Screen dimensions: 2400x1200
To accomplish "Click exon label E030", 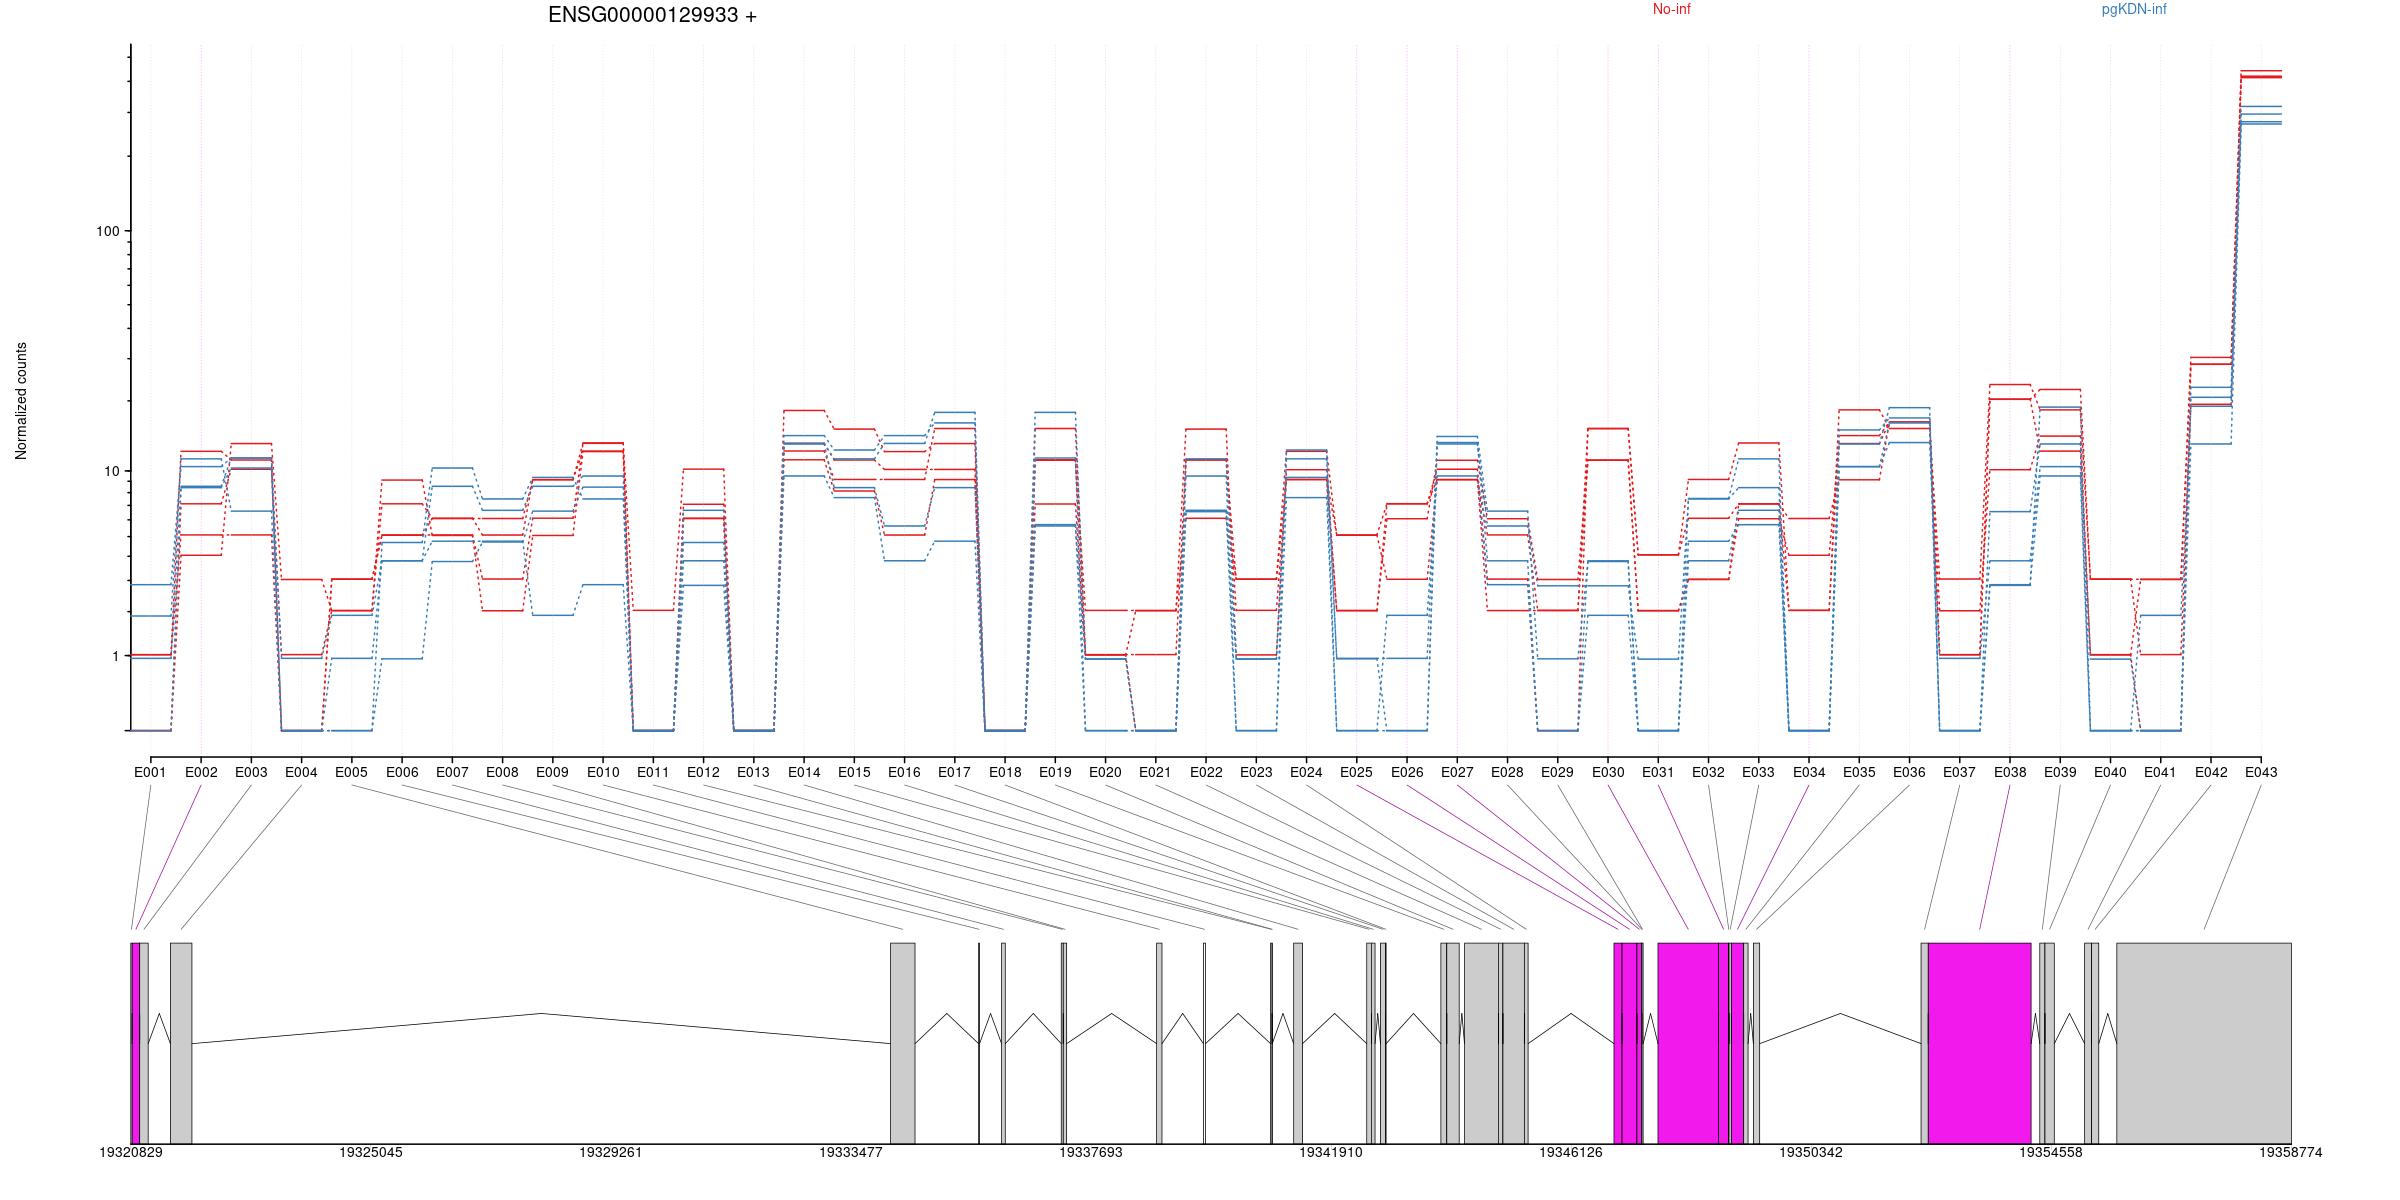I will (x=1607, y=772).
